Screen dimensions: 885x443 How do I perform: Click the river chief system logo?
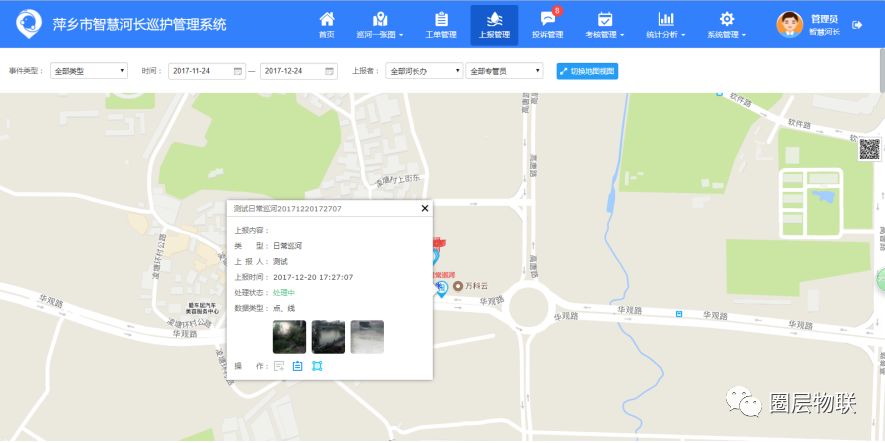(28, 24)
